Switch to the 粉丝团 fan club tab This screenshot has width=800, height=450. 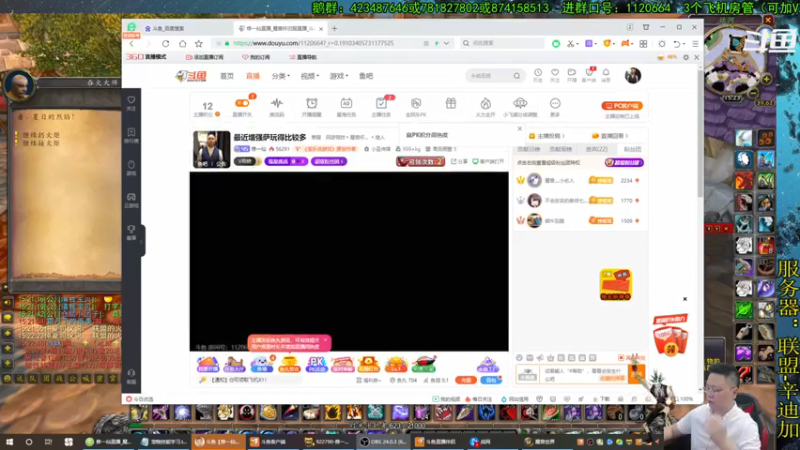pyautogui.click(x=632, y=149)
